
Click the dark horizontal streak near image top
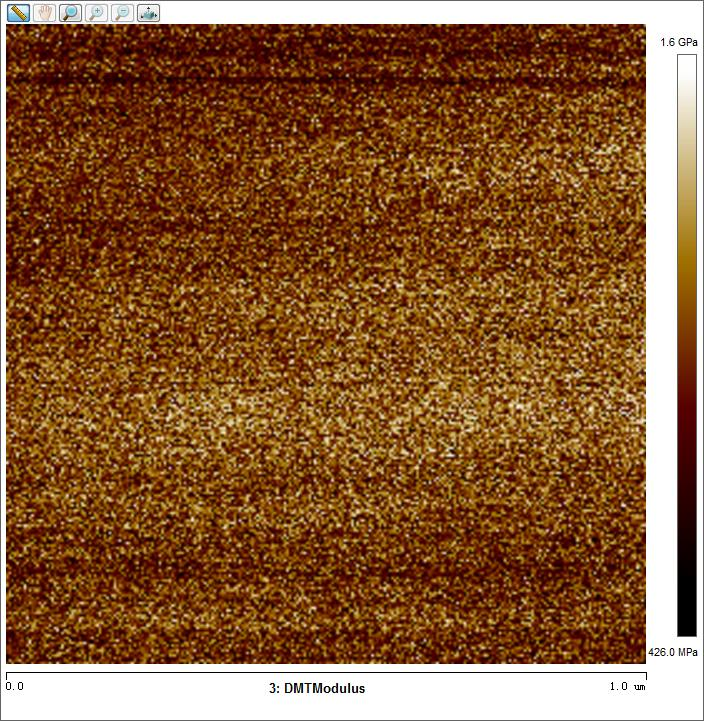(326, 78)
